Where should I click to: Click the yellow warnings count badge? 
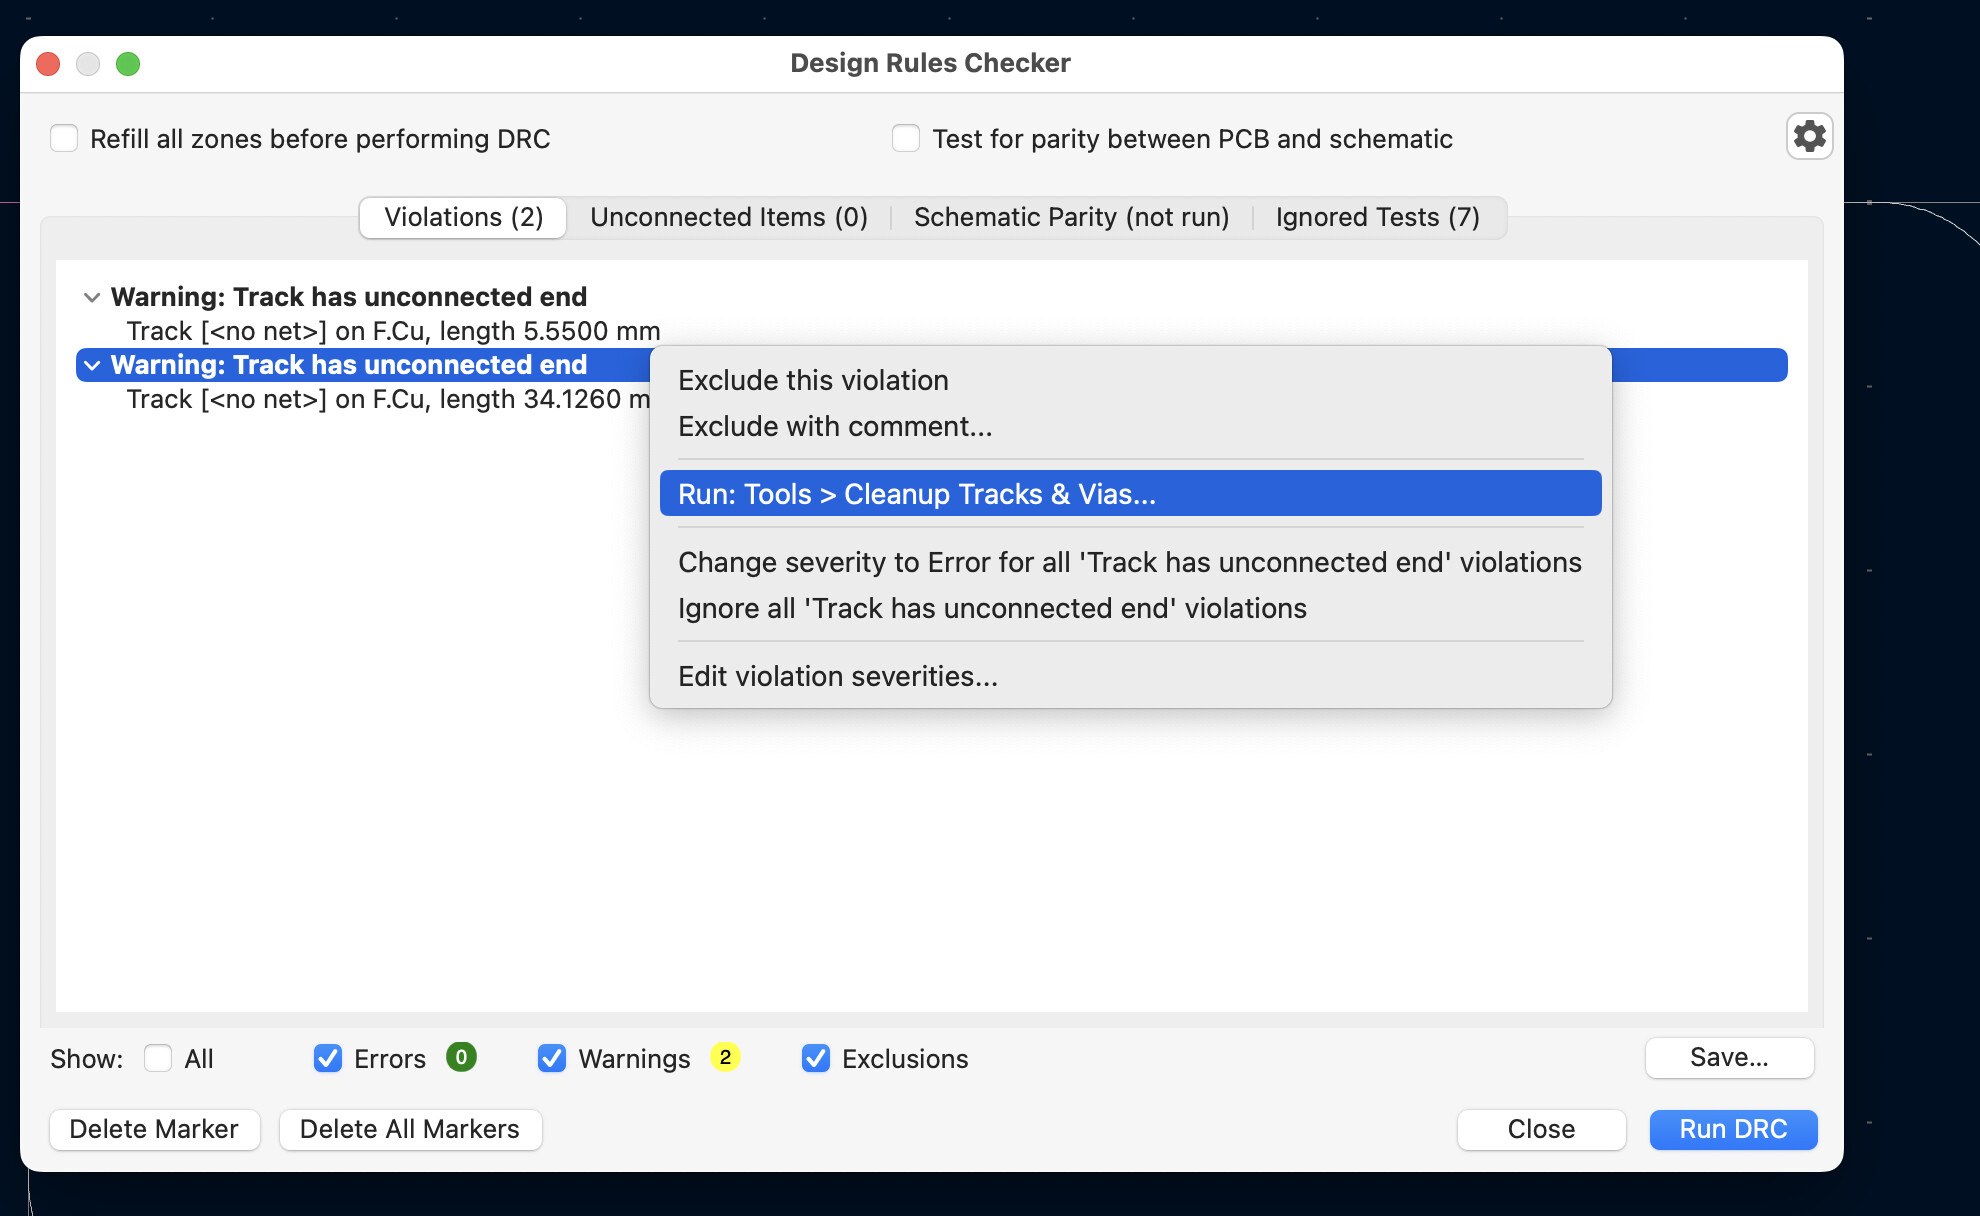click(x=725, y=1057)
